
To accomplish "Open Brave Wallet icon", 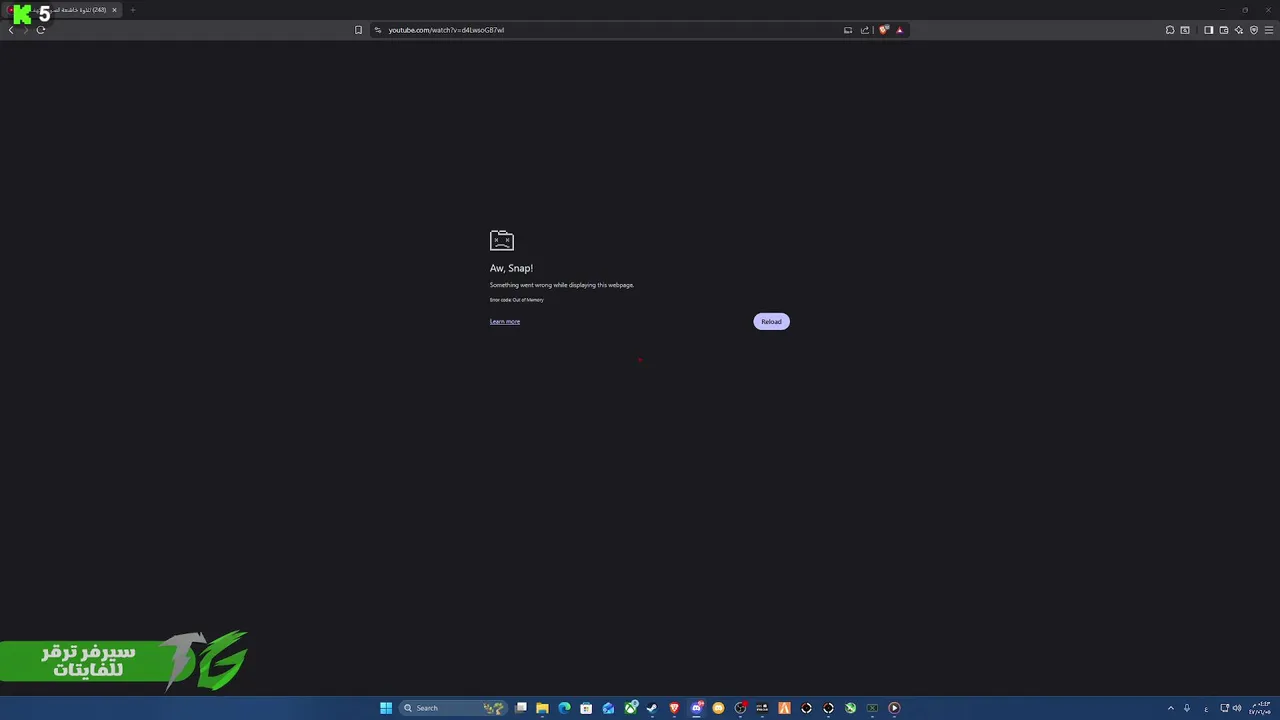I will coord(1223,30).
